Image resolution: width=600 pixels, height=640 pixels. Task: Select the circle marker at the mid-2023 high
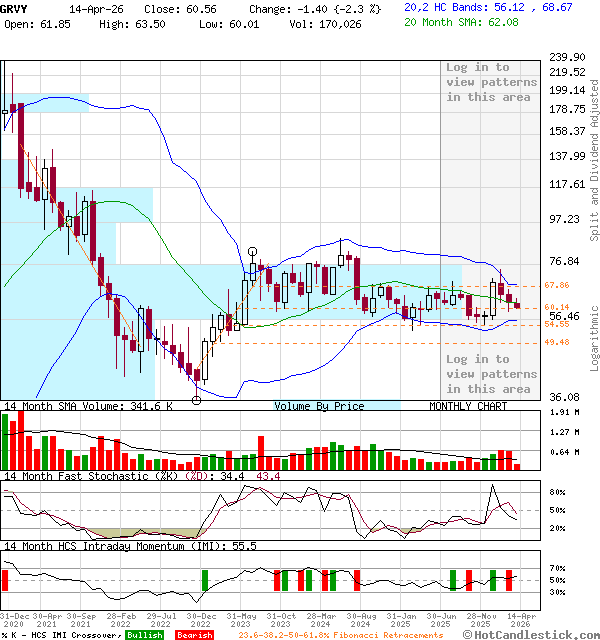253,252
